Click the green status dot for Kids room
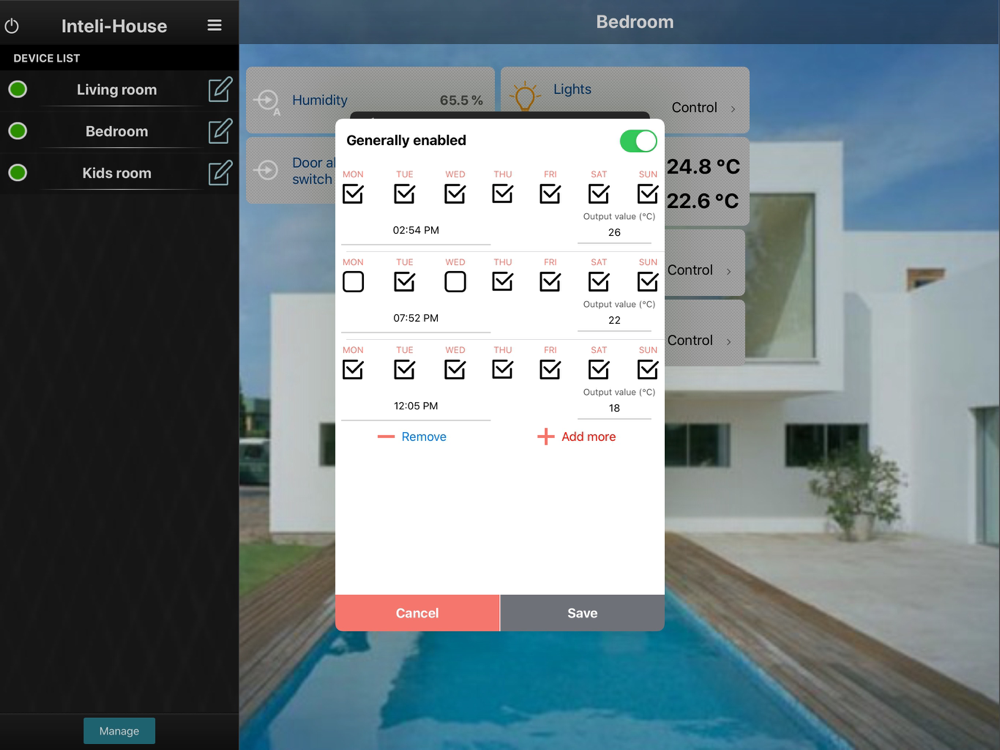 point(18,173)
